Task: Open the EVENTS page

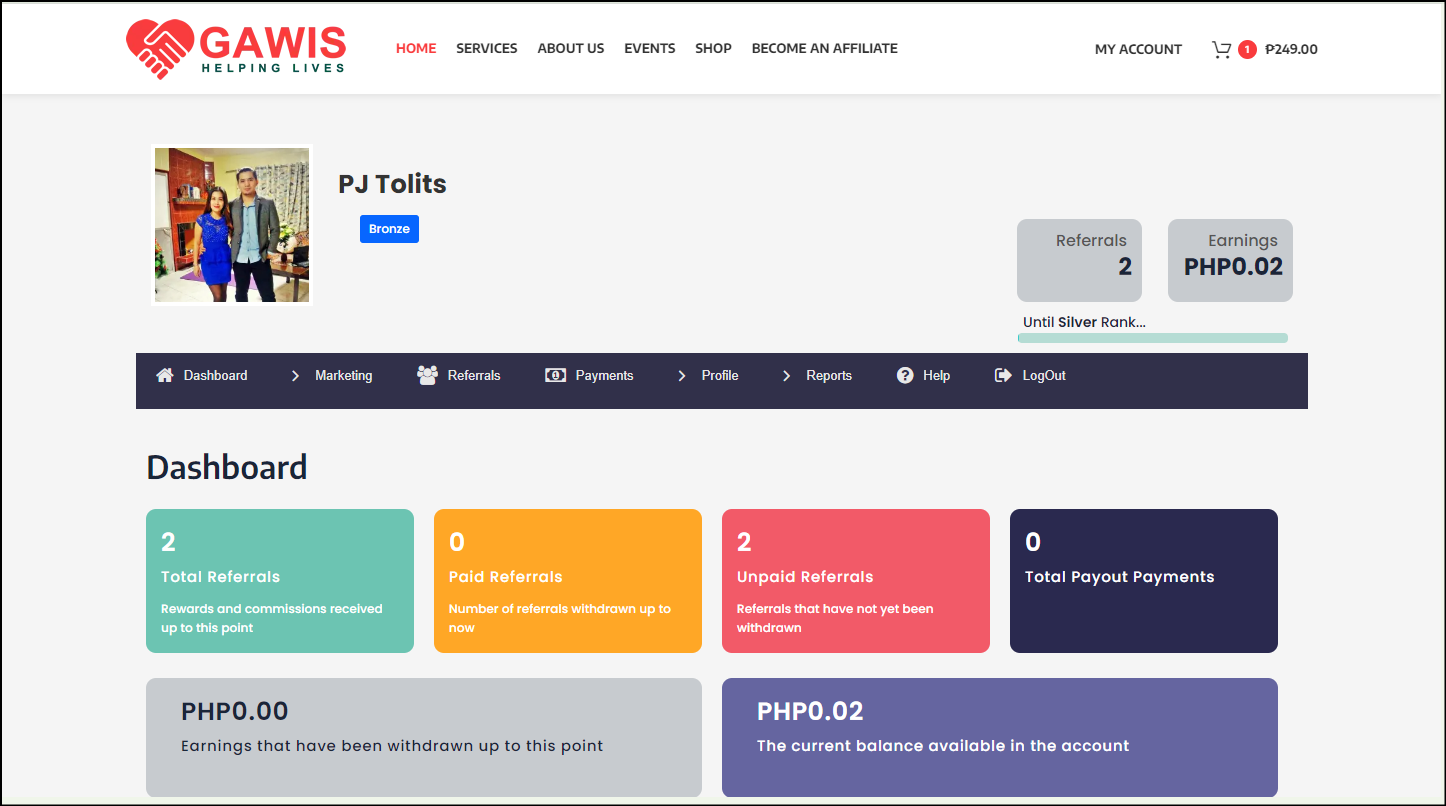Action: tap(649, 48)
